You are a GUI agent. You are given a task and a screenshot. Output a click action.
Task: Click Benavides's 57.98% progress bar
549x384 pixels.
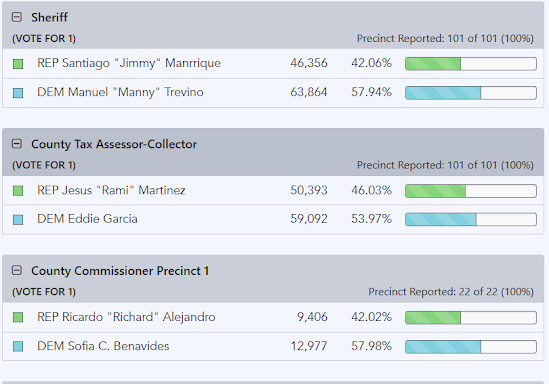click(471, 347)
